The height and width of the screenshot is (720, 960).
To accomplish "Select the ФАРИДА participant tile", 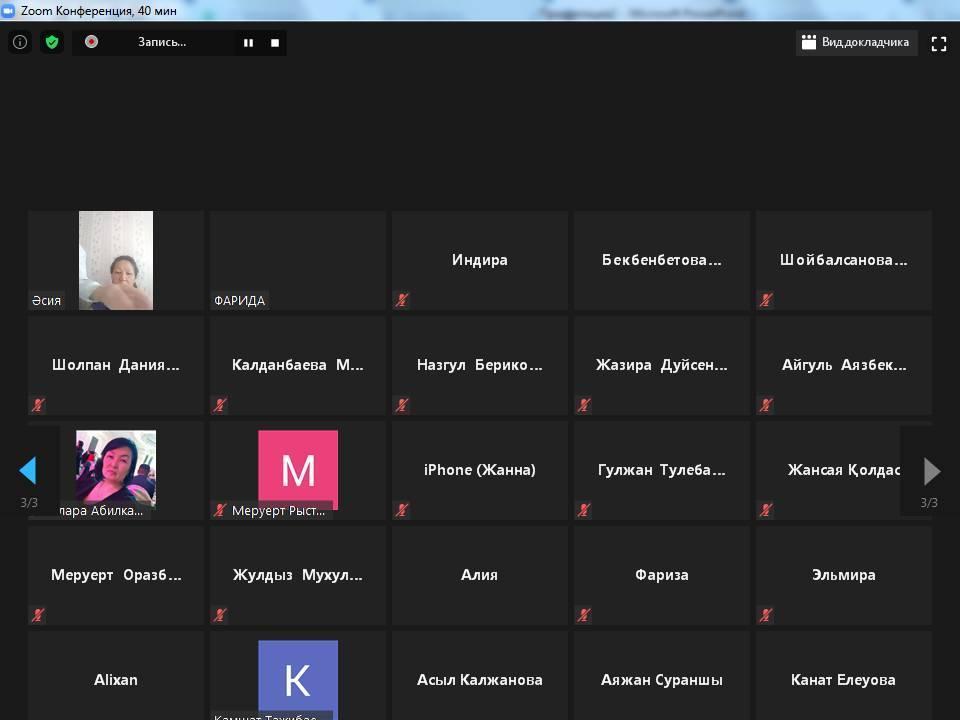I will [298, 260].
